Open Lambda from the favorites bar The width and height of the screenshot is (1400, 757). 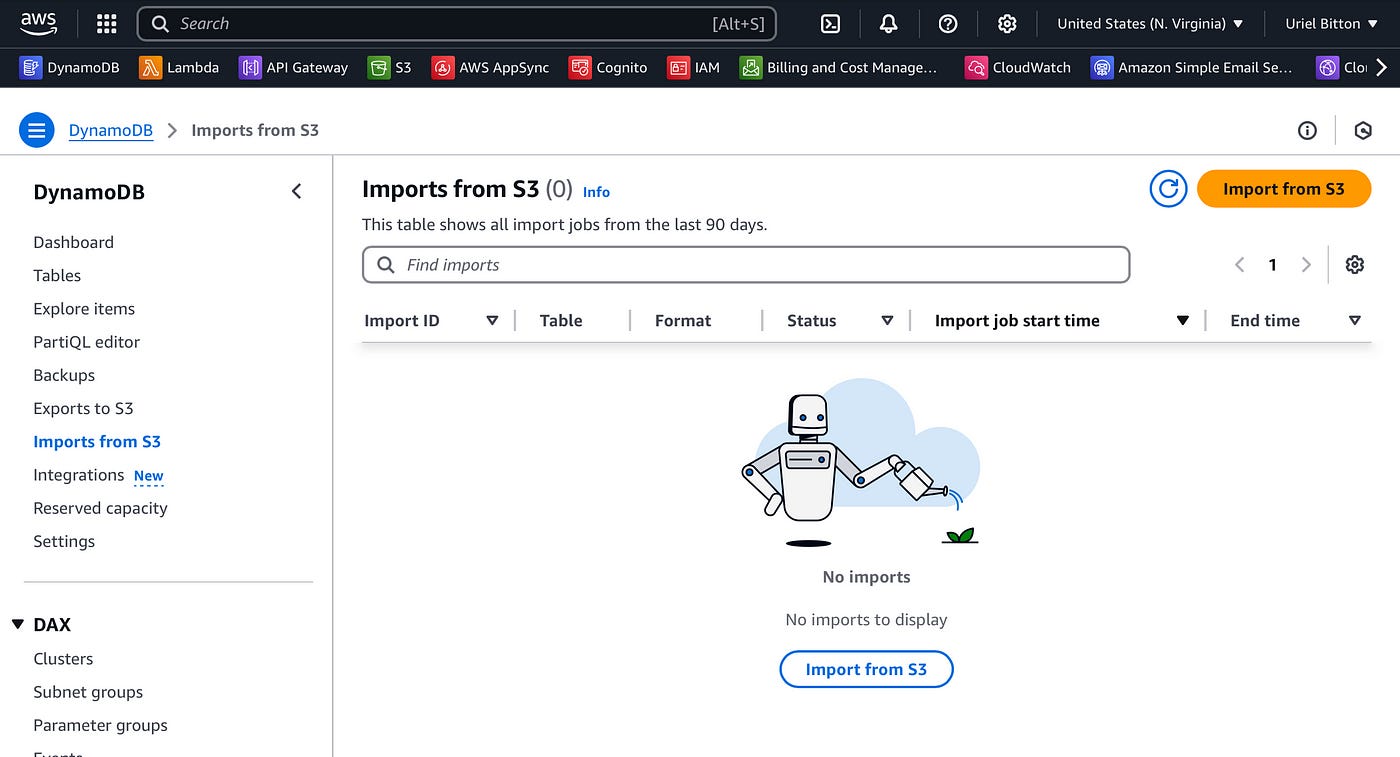(179, 67)
